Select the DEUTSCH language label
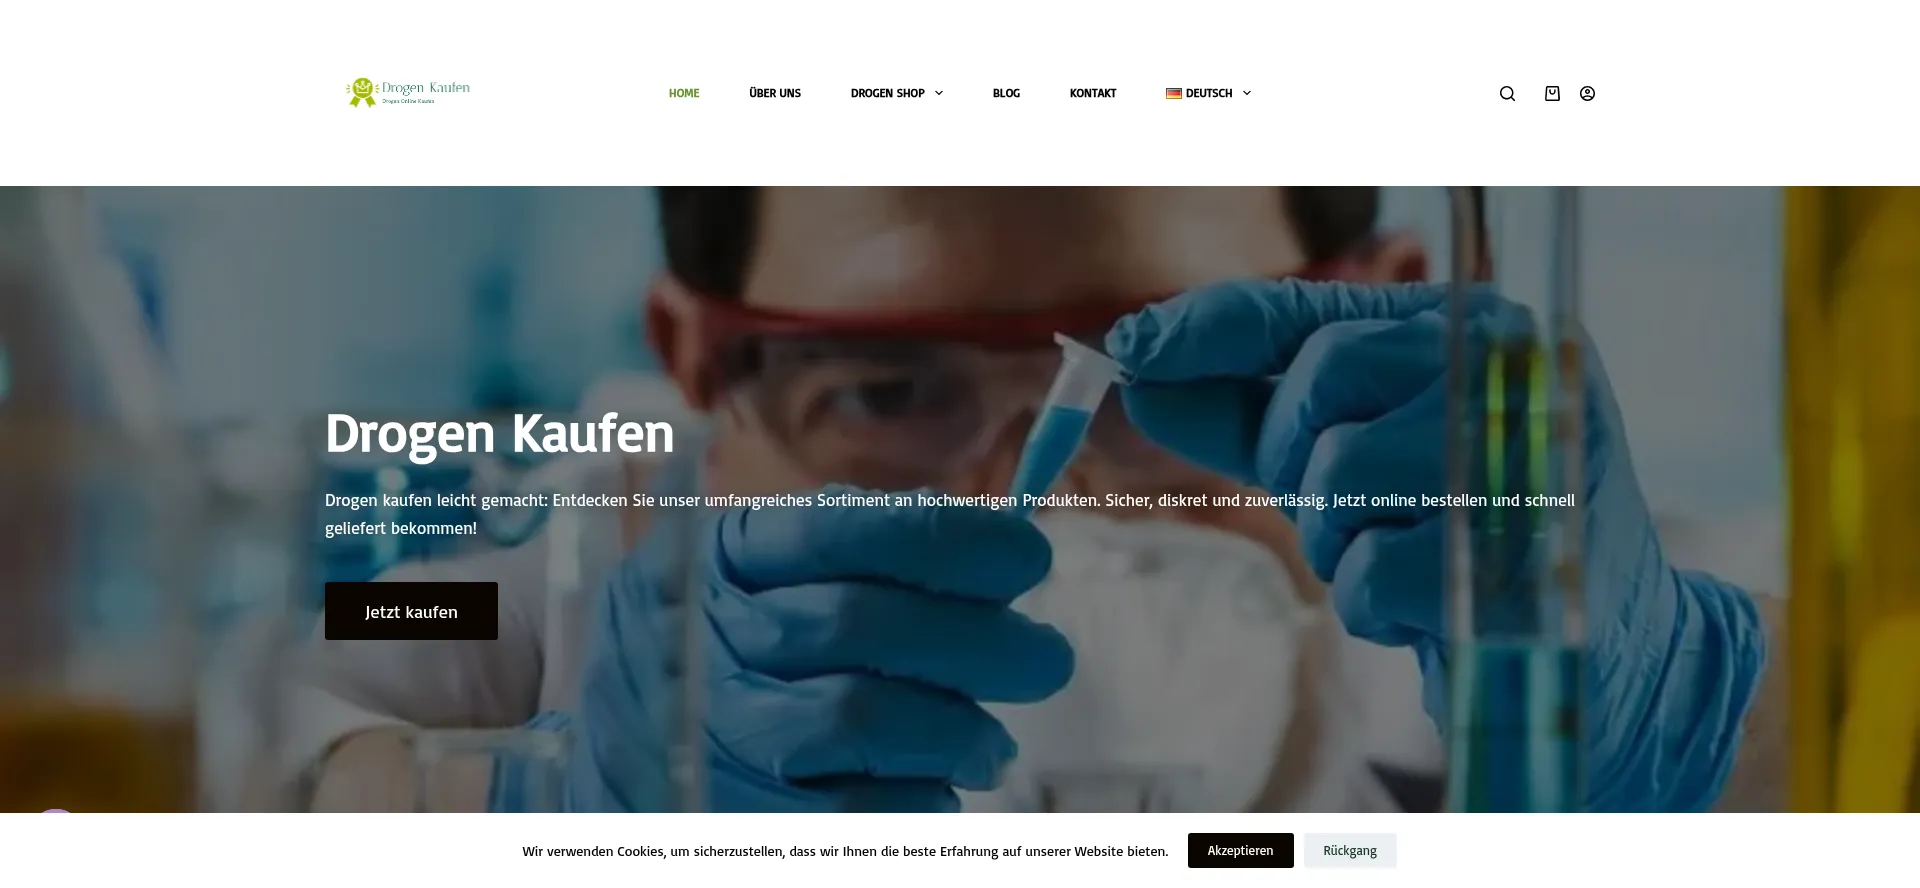This screenshot has width=1920, height=888. tap(1209, 93)
